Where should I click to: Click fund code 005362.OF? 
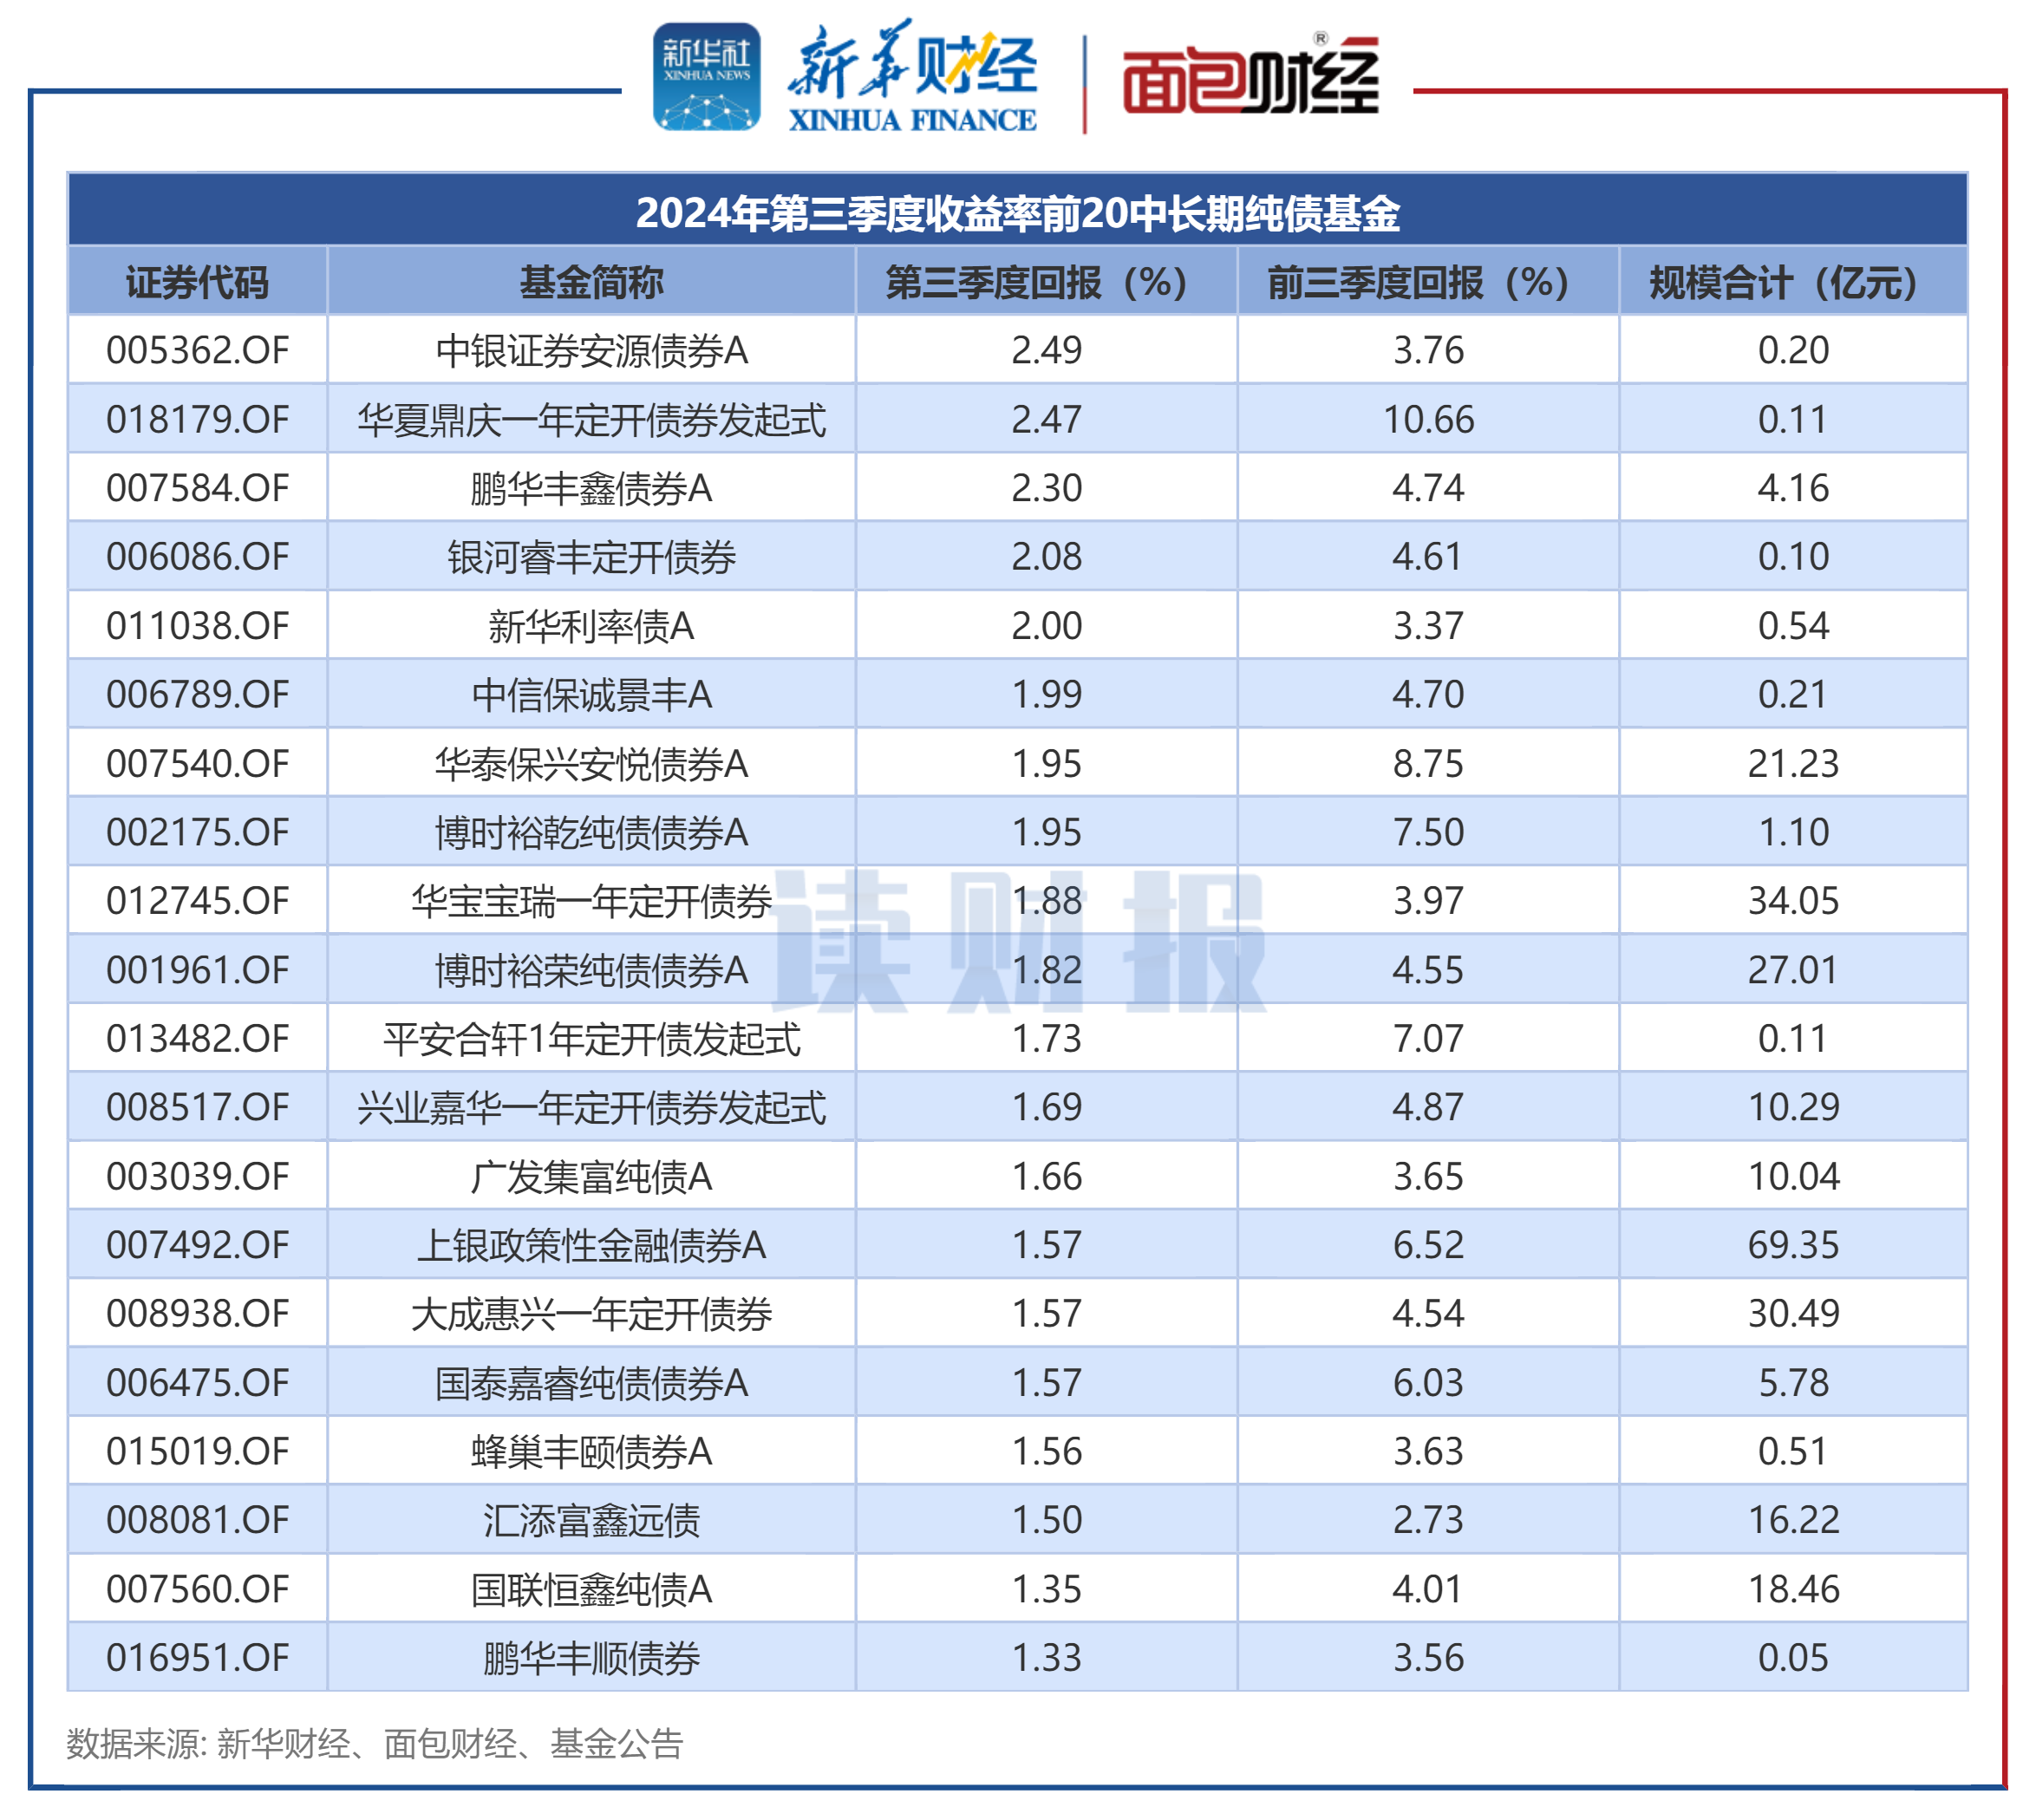[x=197, y=352]
